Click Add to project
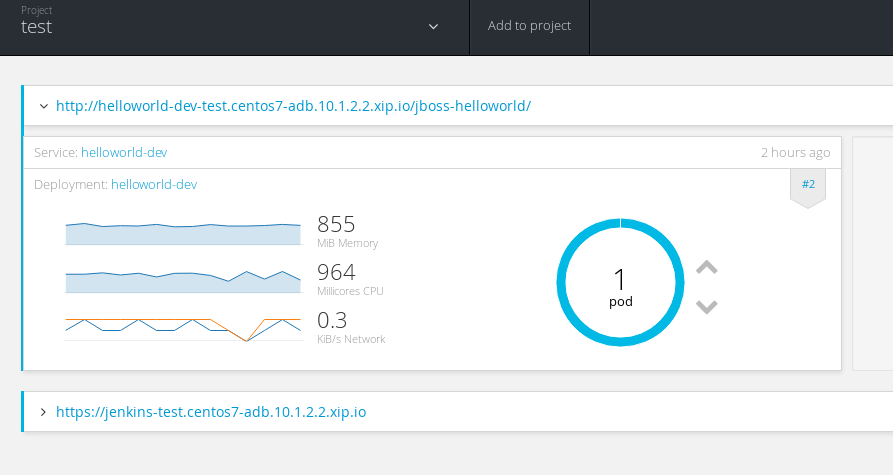Viewport: 893px width, 475px height. point(529,26)
